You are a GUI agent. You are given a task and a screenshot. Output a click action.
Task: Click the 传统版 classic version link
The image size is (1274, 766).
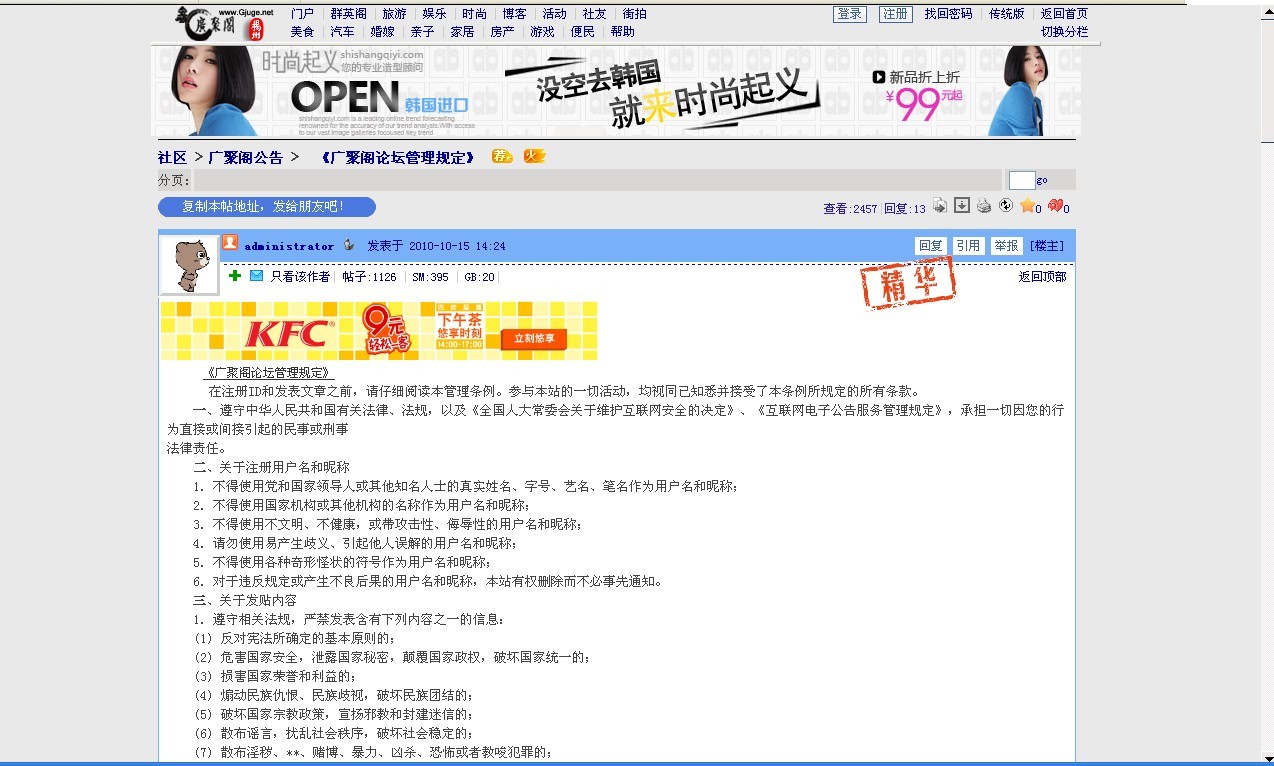(1007, 14)
